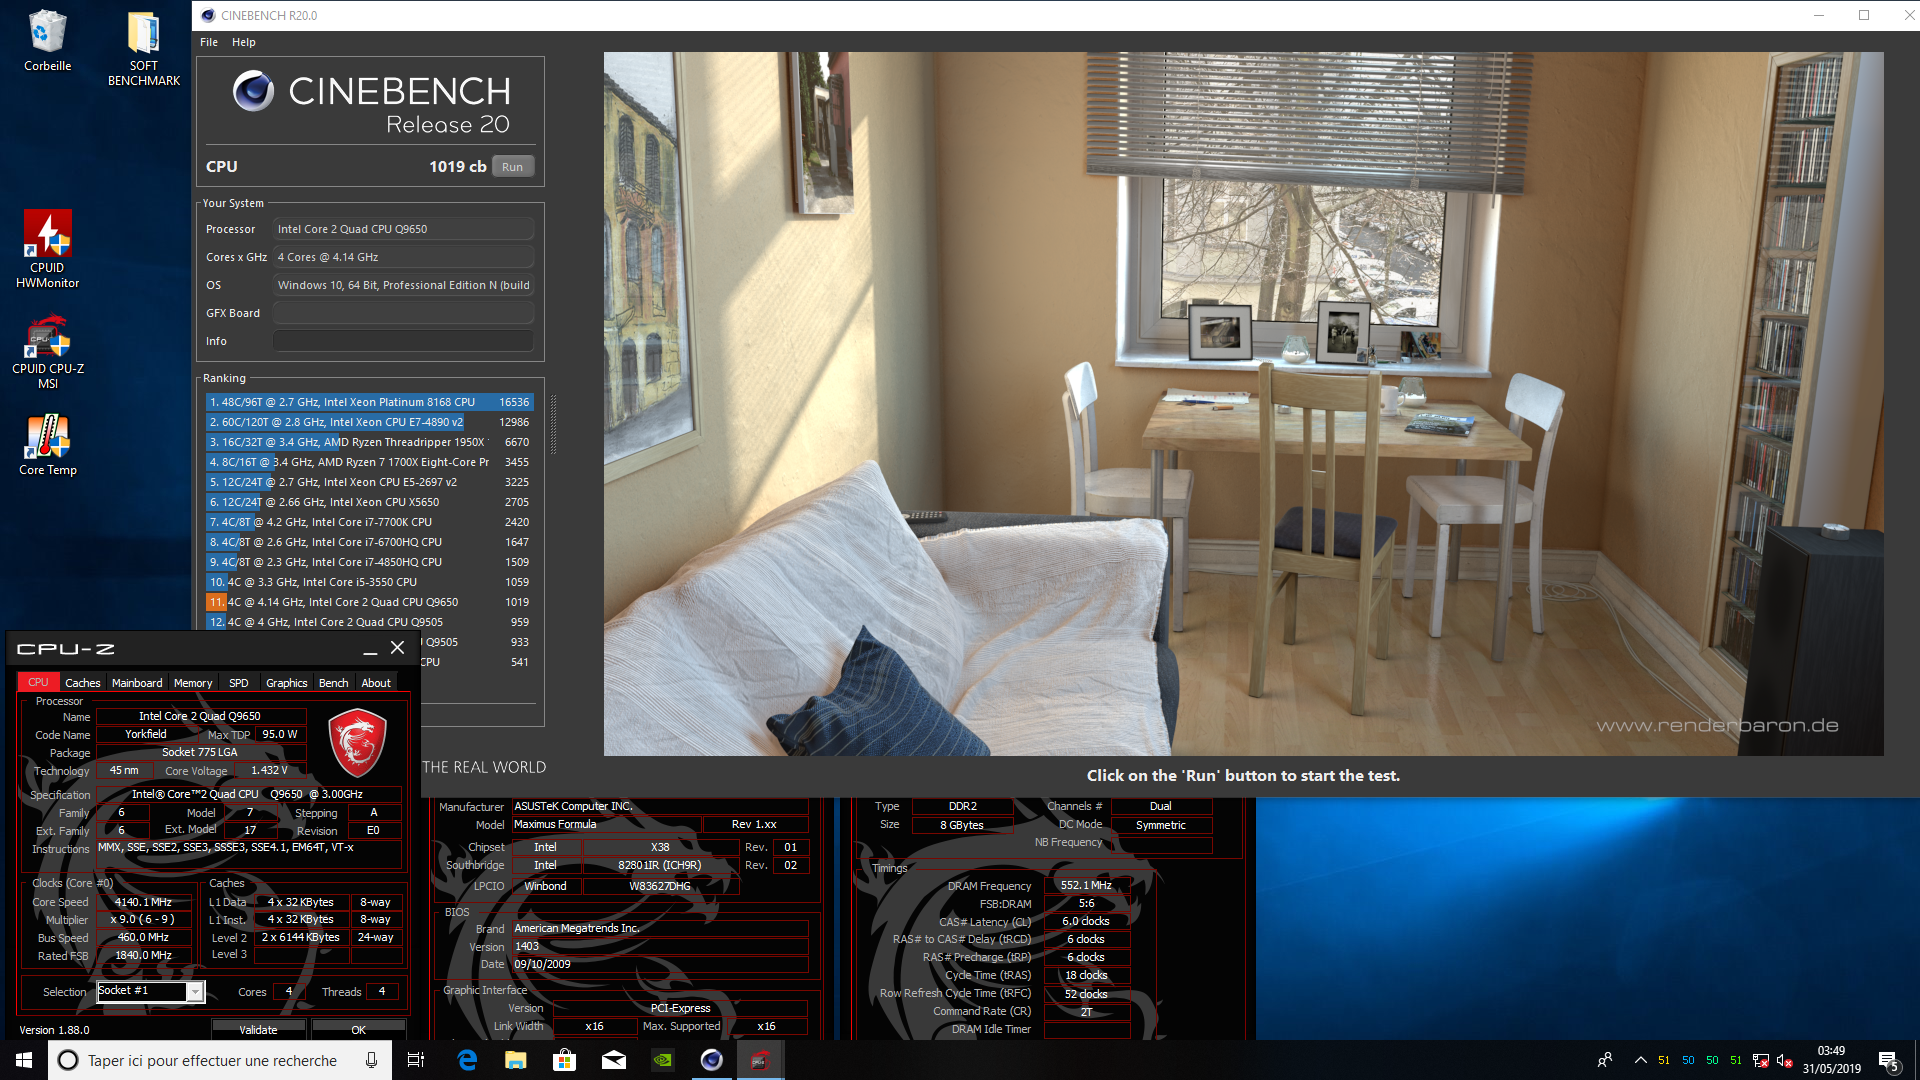The height and width of the screenshot is (1080, 1920).
Task: Open File Explorer from the taskbar
Action: tap(516, 1060)
